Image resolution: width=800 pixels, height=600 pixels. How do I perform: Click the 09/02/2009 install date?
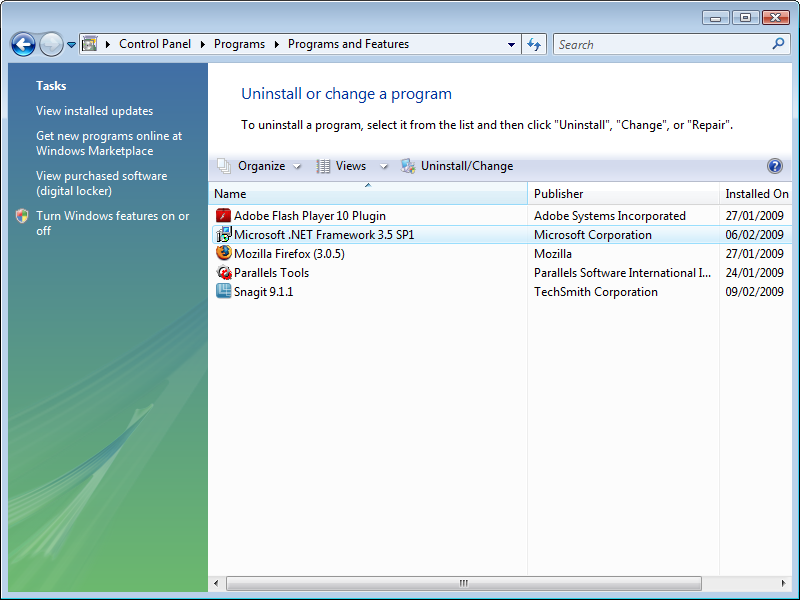754,292
